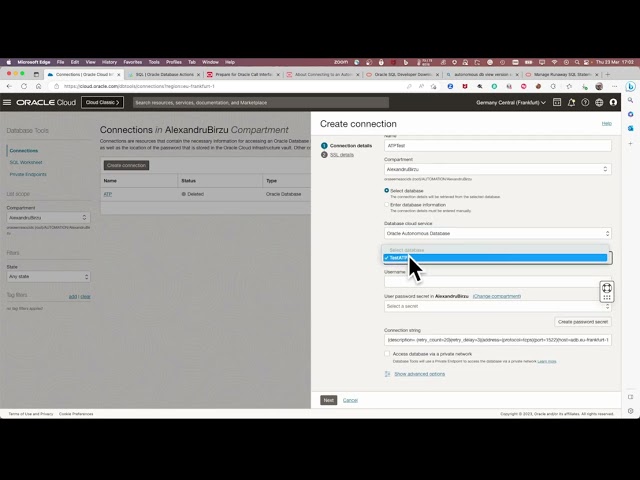Click the Oracle search resources field

tap(261, 102)
